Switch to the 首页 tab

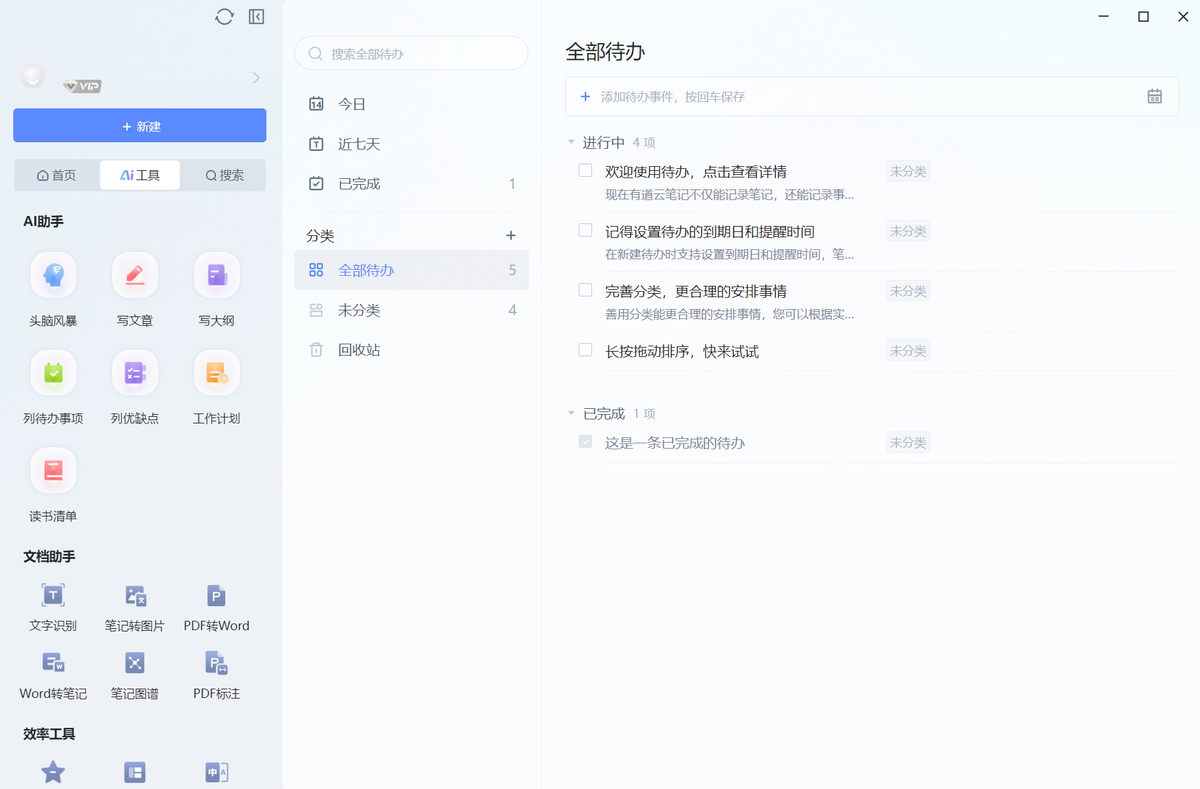pos(56,174)
